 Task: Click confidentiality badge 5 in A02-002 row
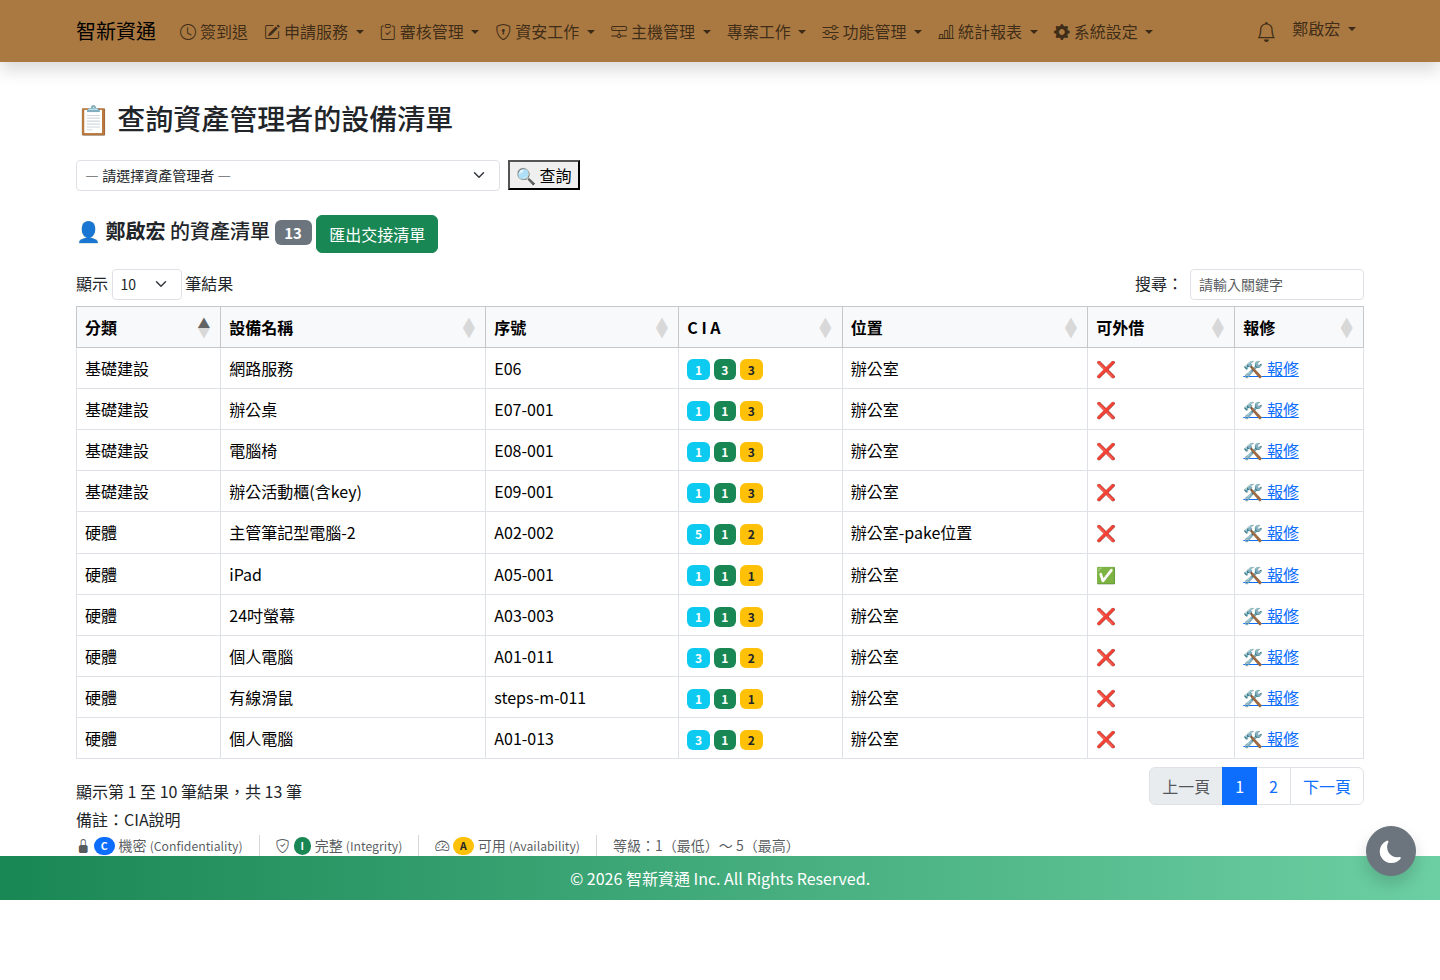coord(699,535)
